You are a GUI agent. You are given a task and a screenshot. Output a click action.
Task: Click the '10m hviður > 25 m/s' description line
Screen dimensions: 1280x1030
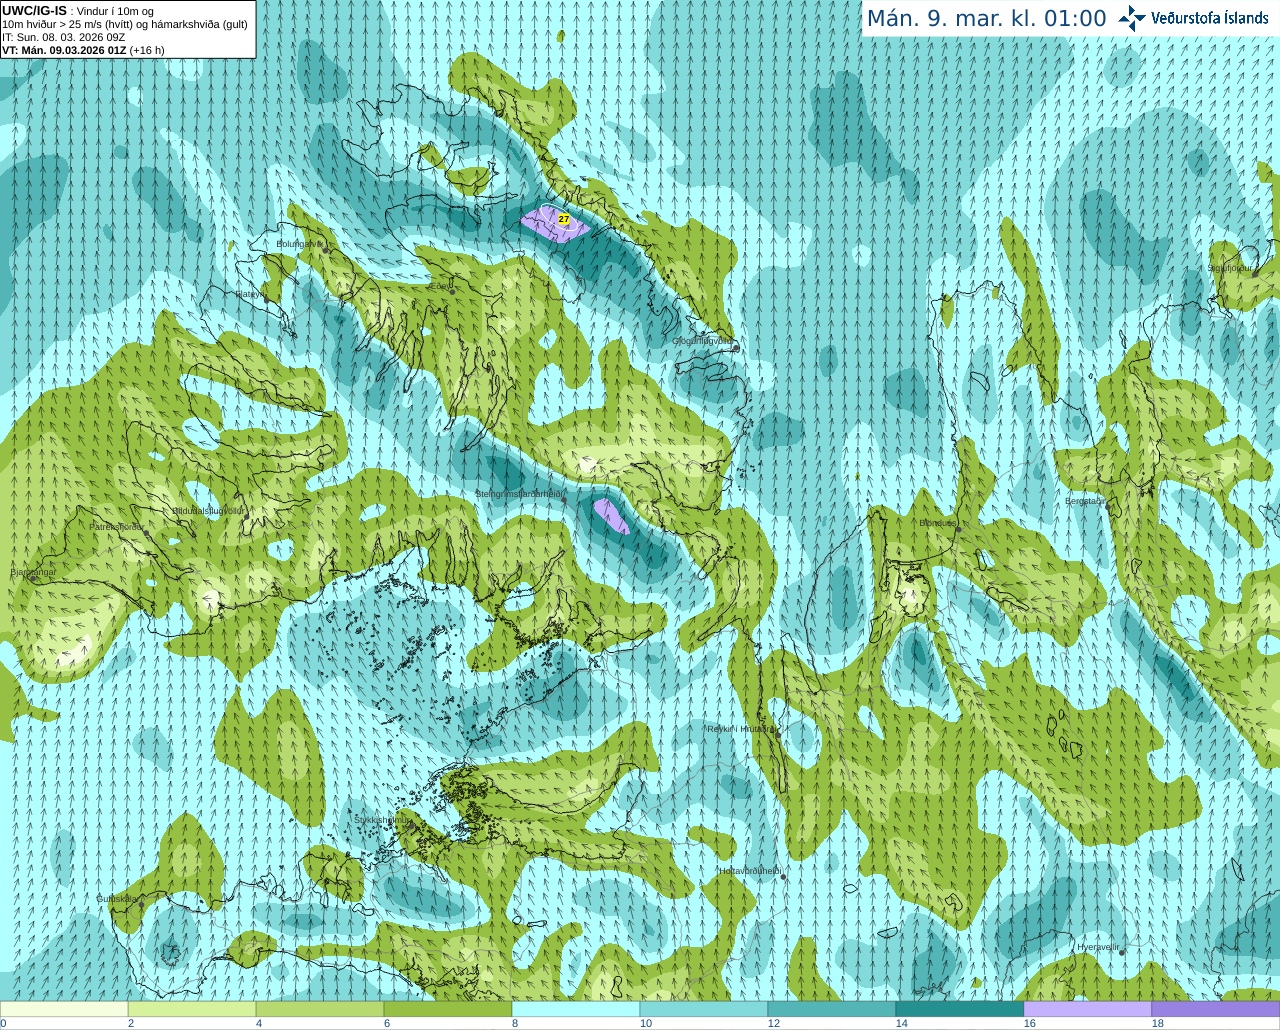coord(125,24)
